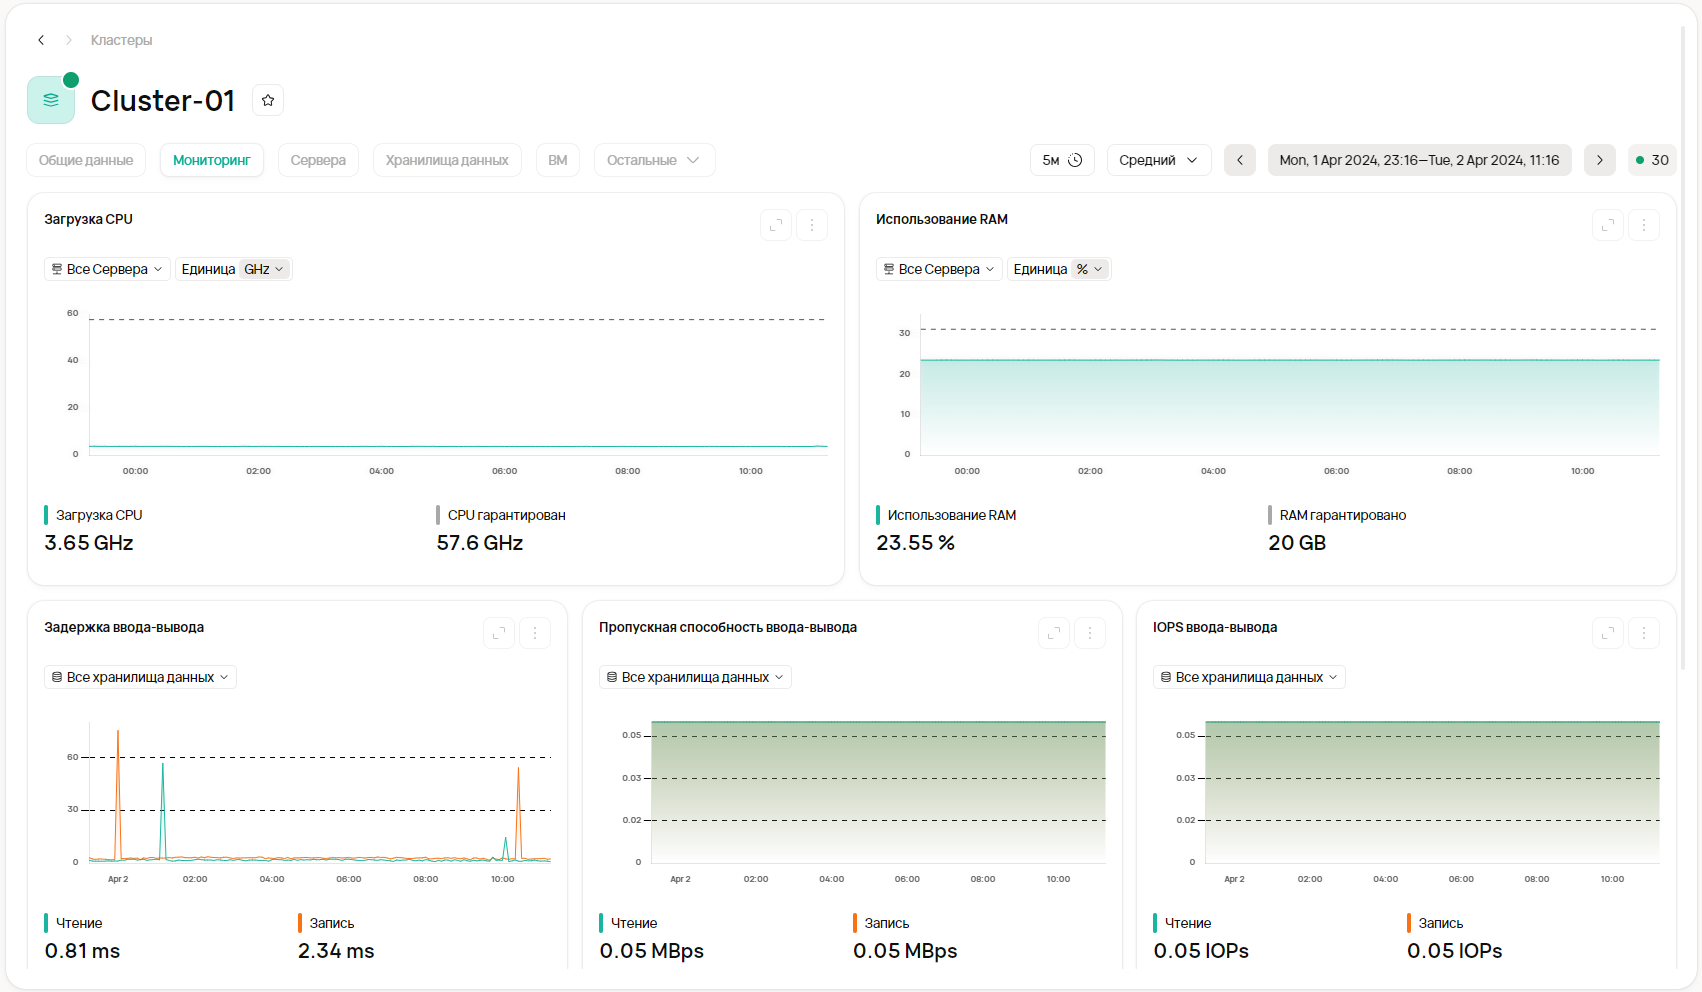Open the Средний aggregation dropdown
This screenshot has width=1702, height=992.
click(1158, 160)
